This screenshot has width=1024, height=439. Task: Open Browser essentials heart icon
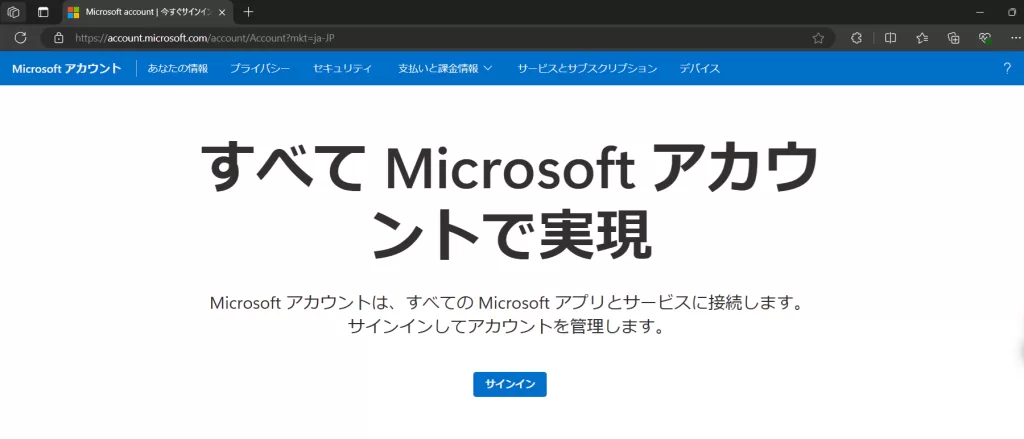click(985, 38)
